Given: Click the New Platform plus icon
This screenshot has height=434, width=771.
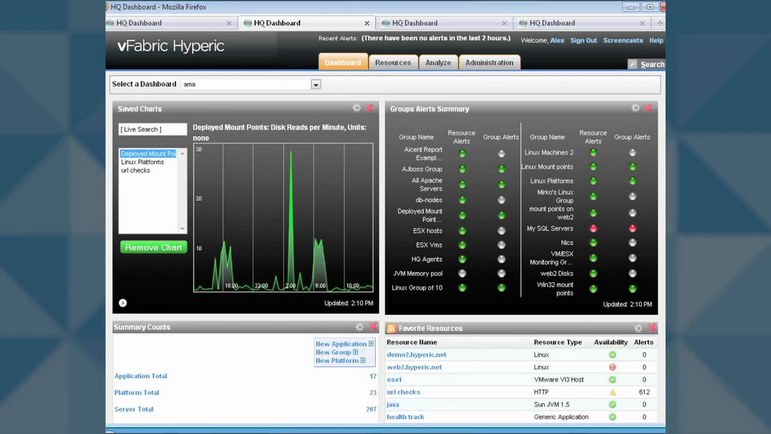Looking at the screenshot, I should 363,360.
